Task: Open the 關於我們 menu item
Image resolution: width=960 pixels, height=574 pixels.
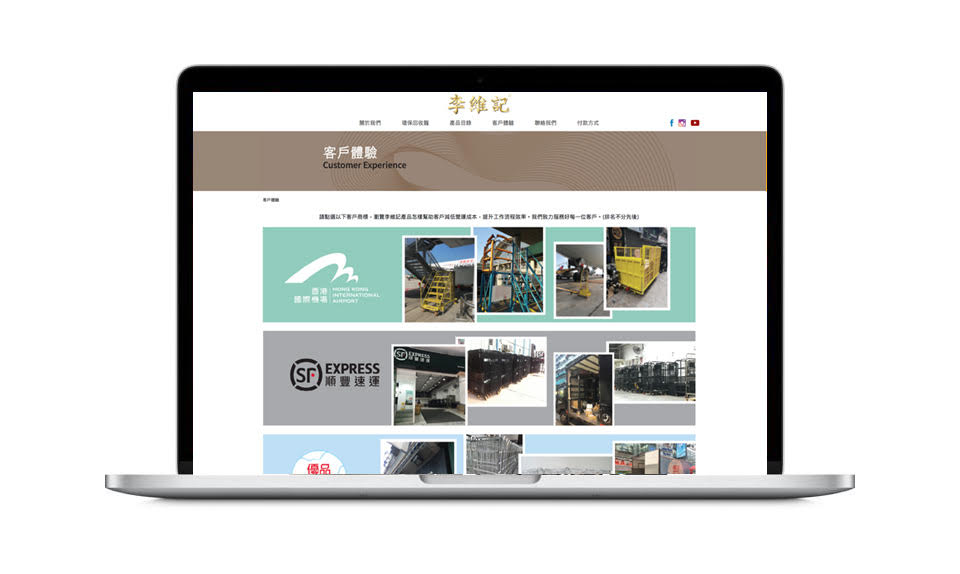Action: [x=370, y=123]
